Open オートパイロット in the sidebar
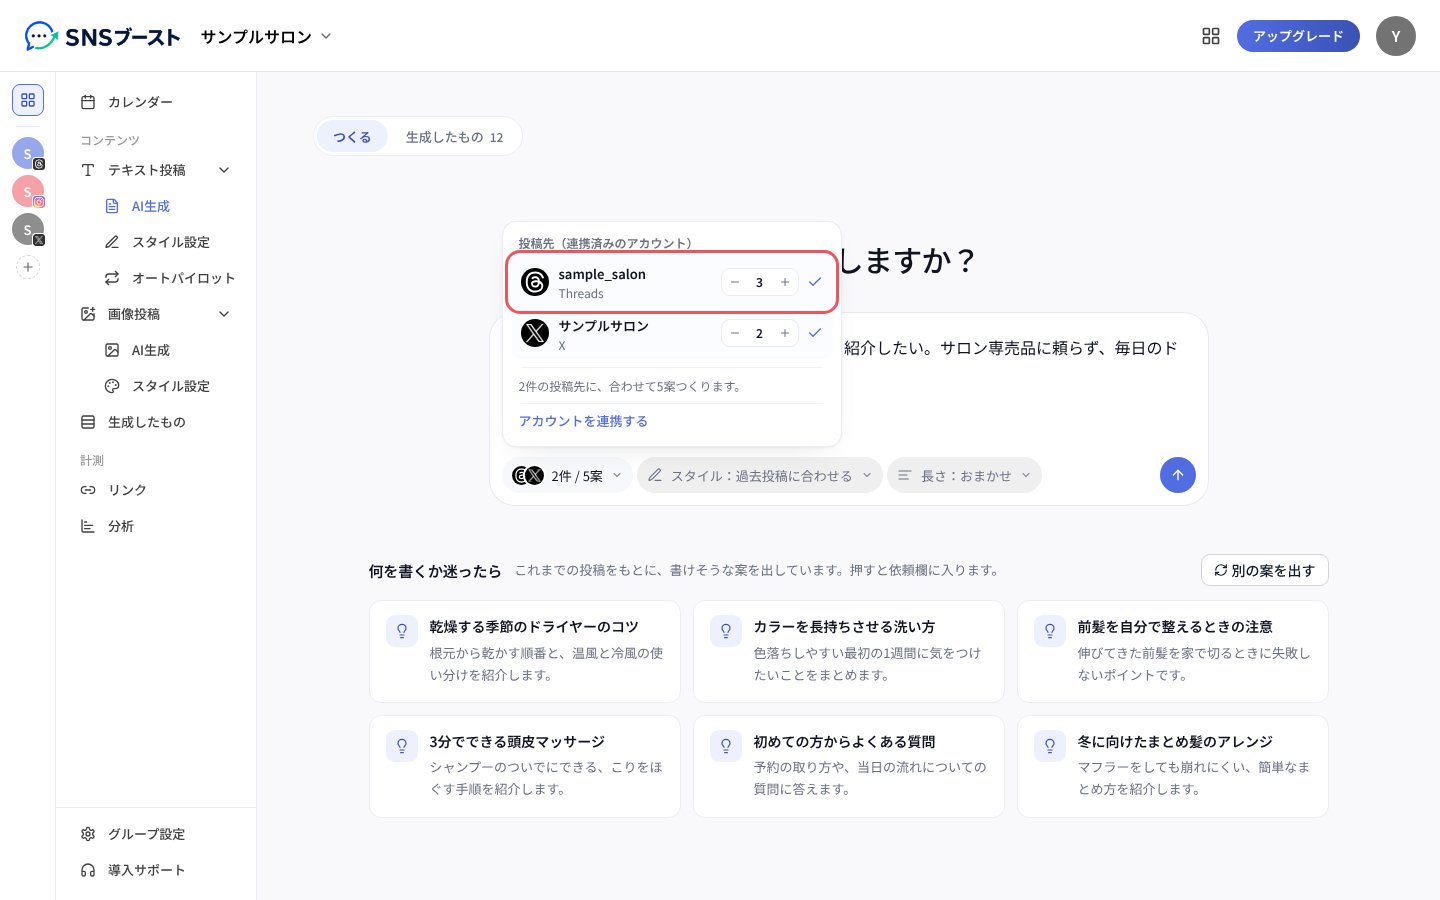The width and height of the screenshot is (1440, 900). tap(168, 278)
